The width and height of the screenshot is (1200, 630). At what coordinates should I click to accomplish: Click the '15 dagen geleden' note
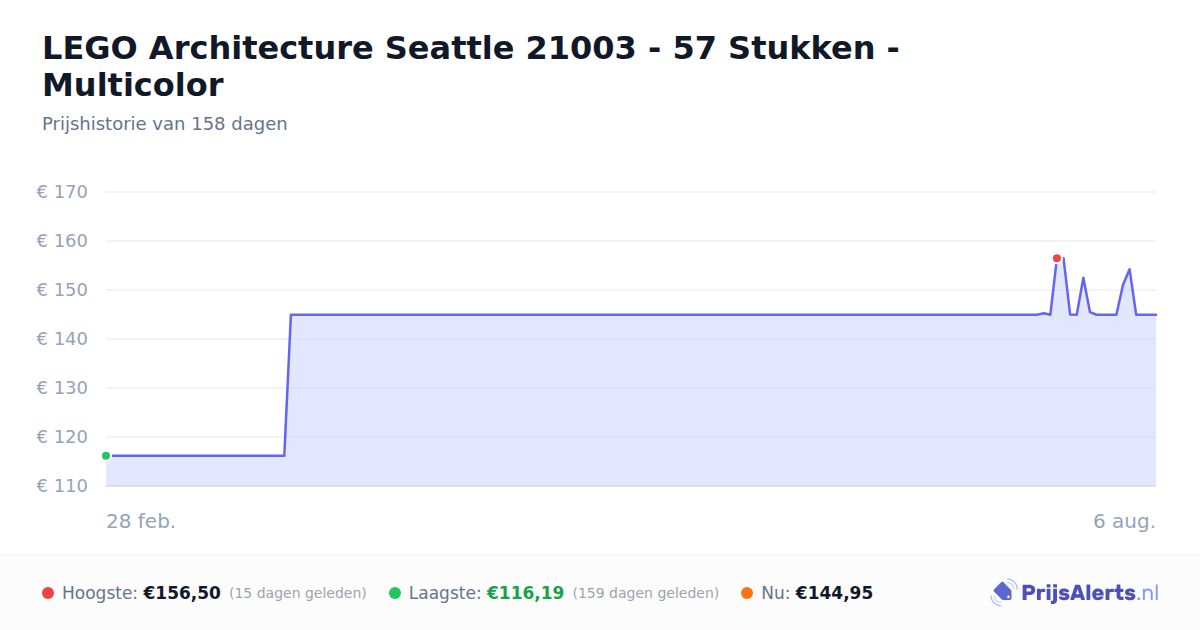(298, 593)
